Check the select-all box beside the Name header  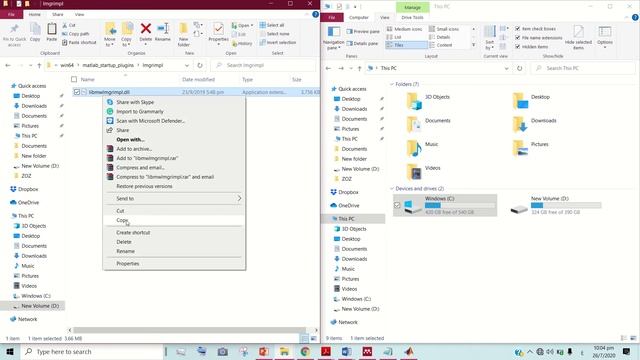[x=74, y=80]
